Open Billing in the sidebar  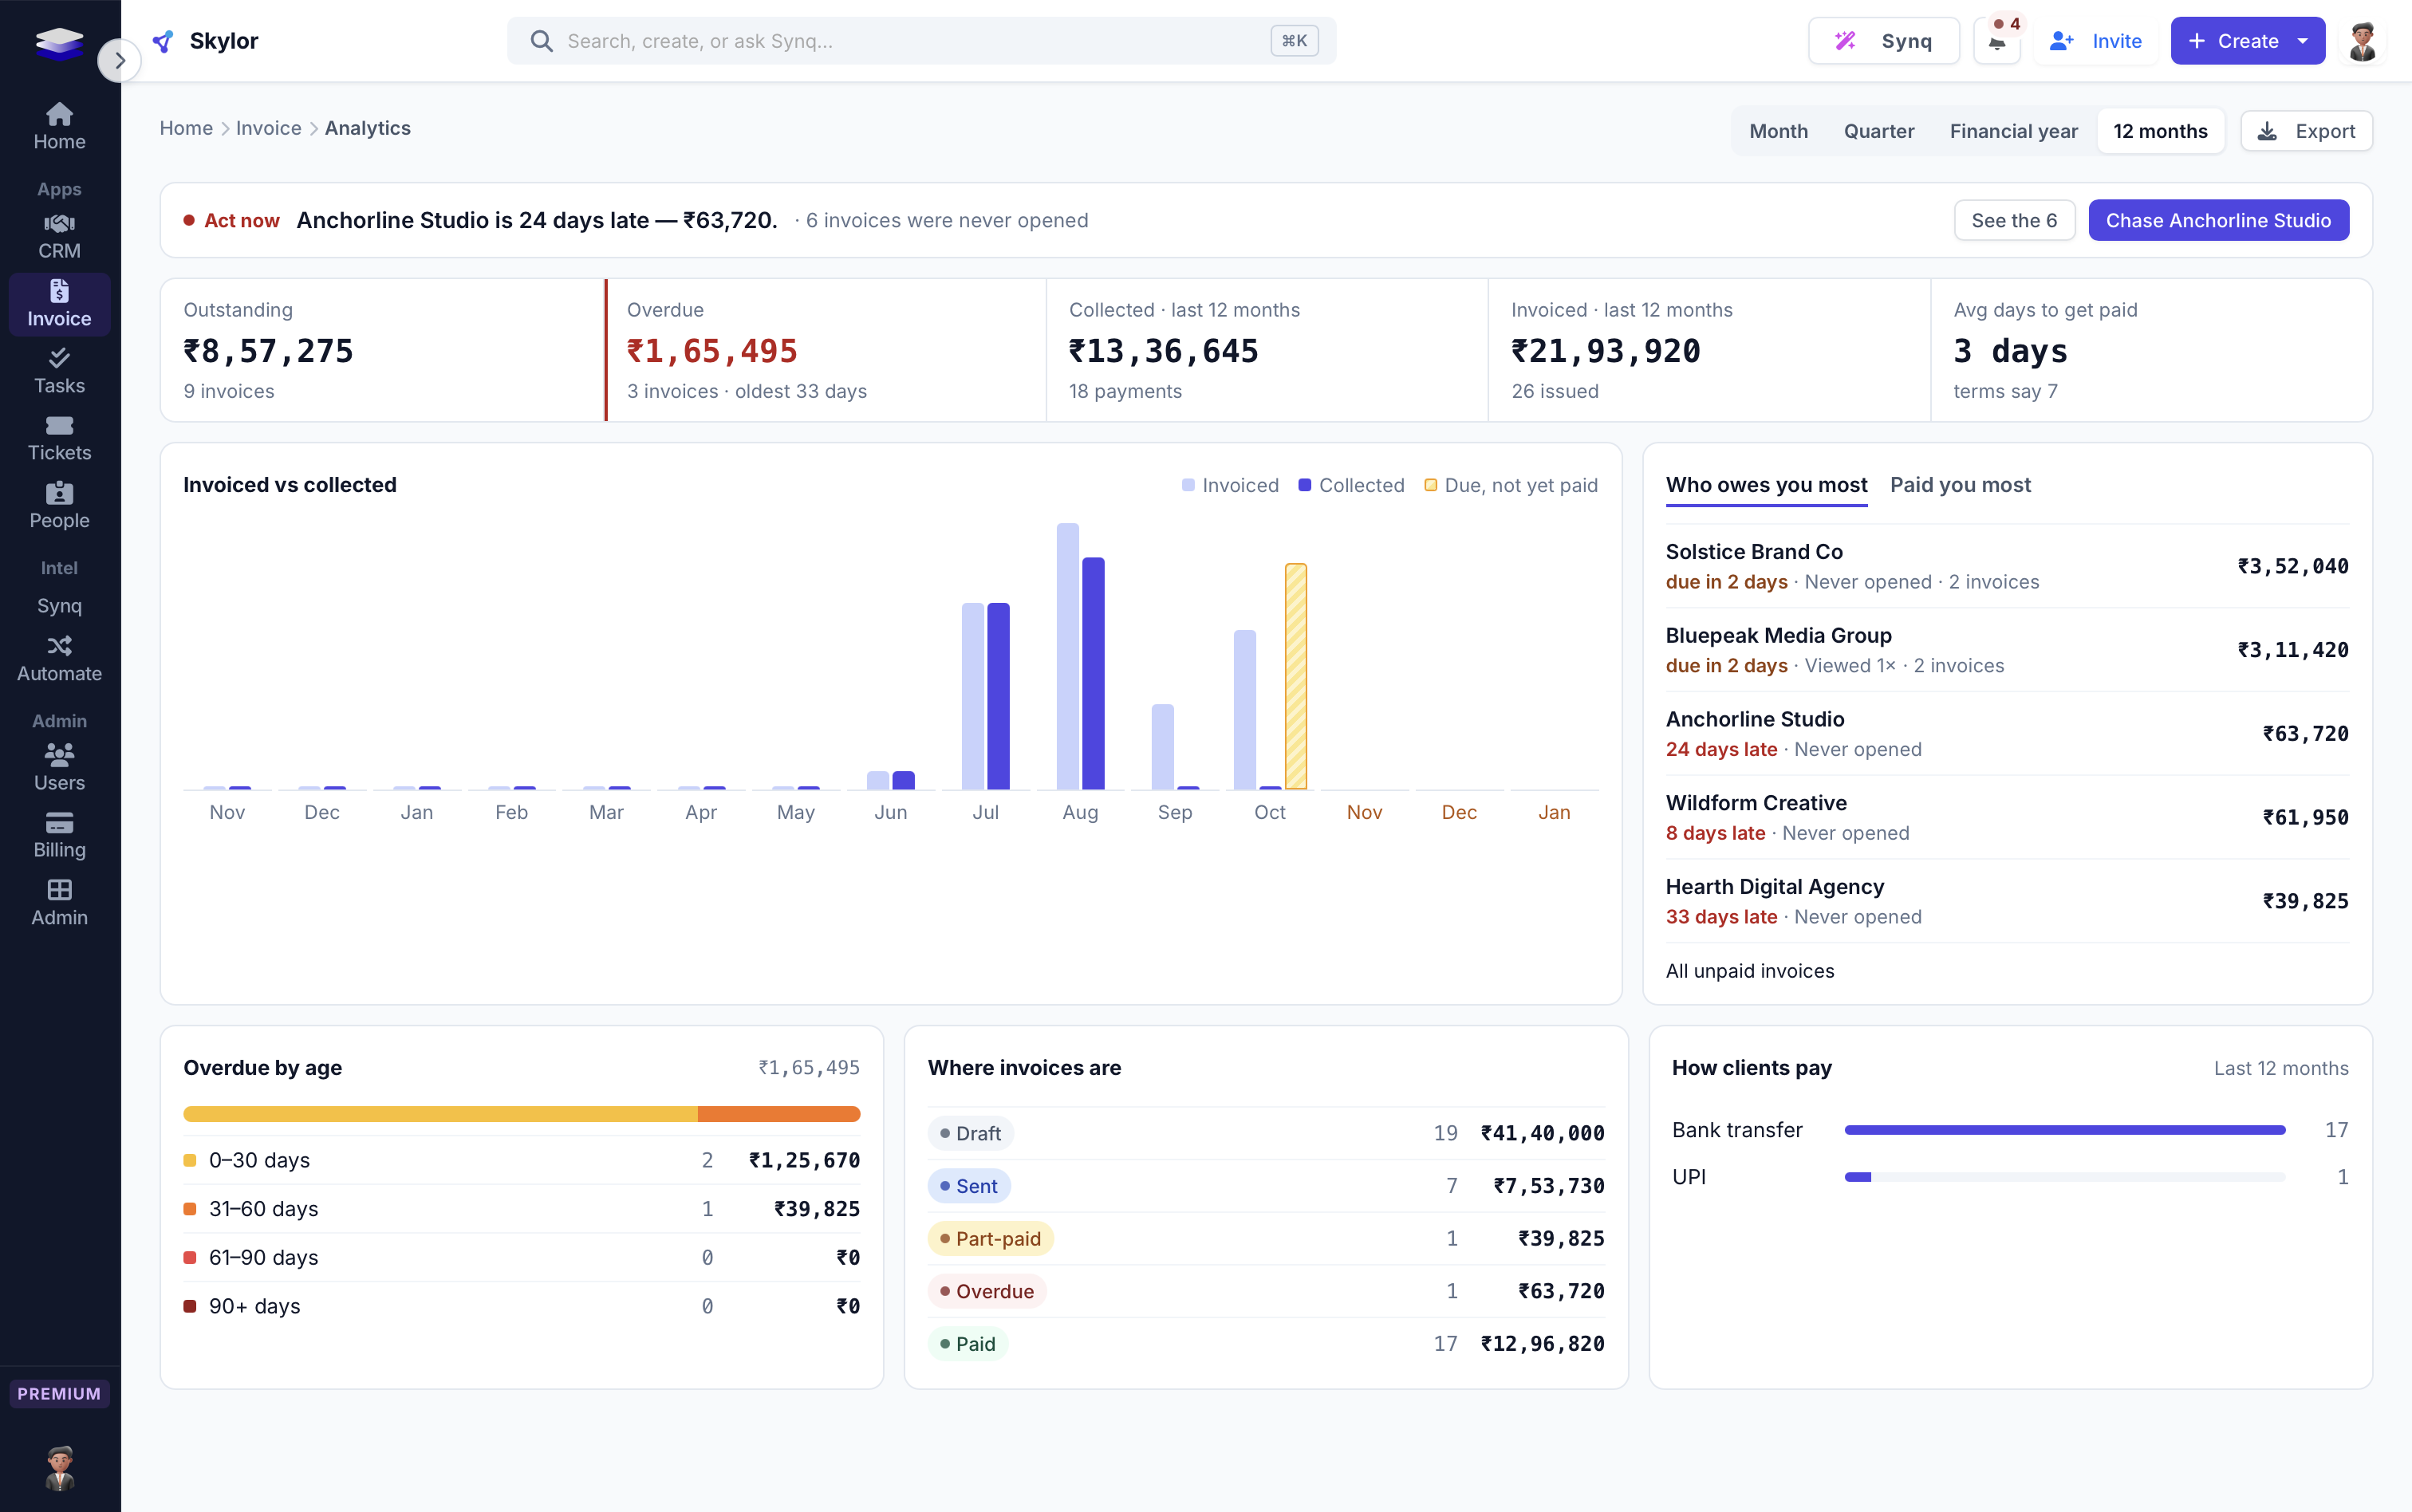(x=59, y=835)
